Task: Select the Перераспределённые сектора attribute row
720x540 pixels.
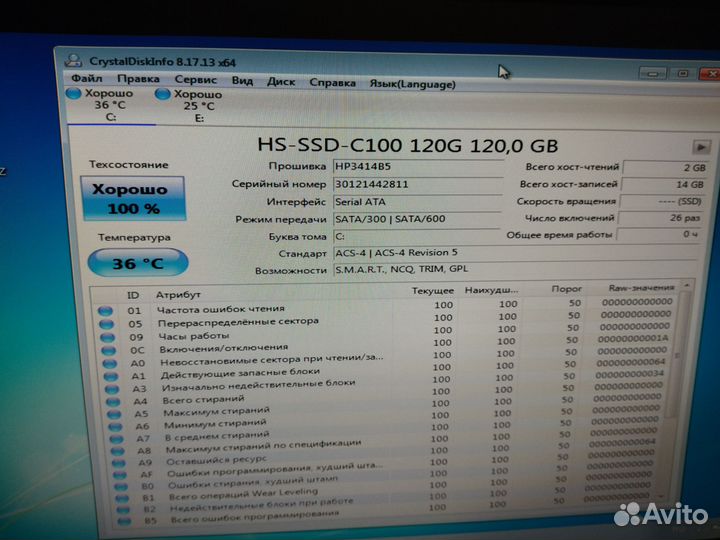Action: (385, 320)
